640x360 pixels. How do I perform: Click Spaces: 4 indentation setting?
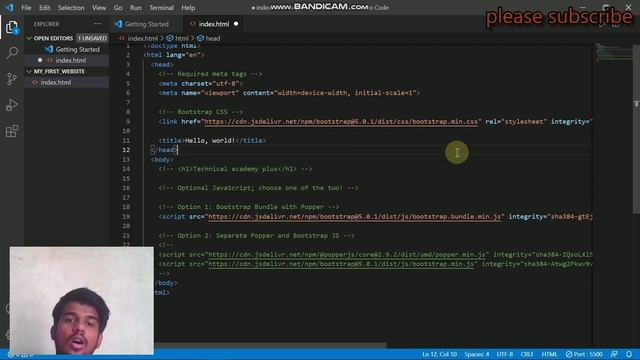(x=476, y=354)
